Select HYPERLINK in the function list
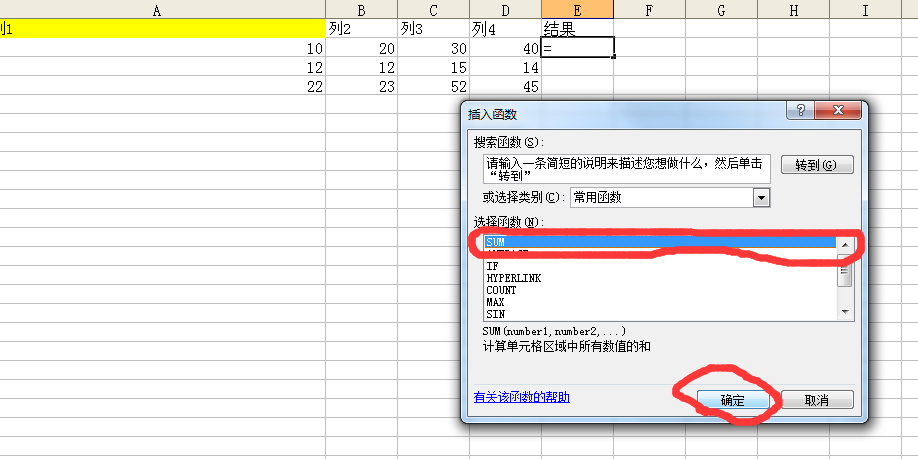 click(660, 278)
